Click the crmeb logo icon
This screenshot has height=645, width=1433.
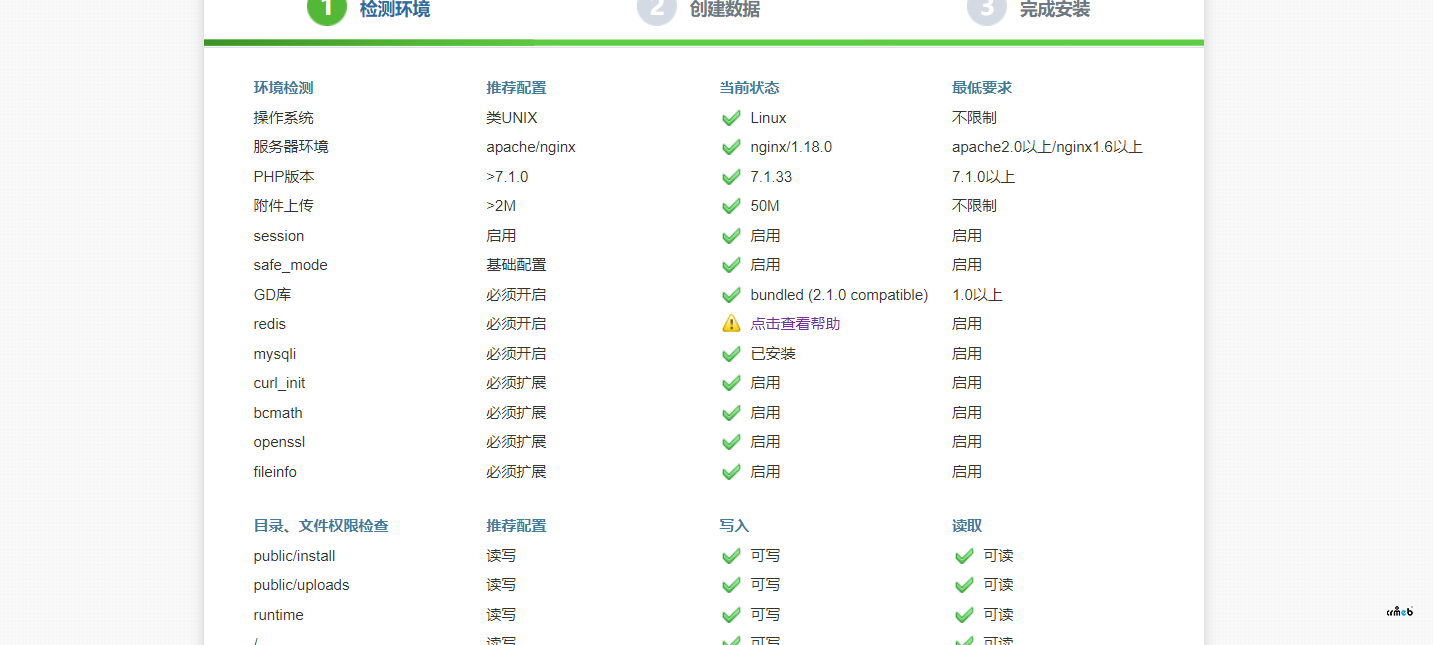[1399, 611]
